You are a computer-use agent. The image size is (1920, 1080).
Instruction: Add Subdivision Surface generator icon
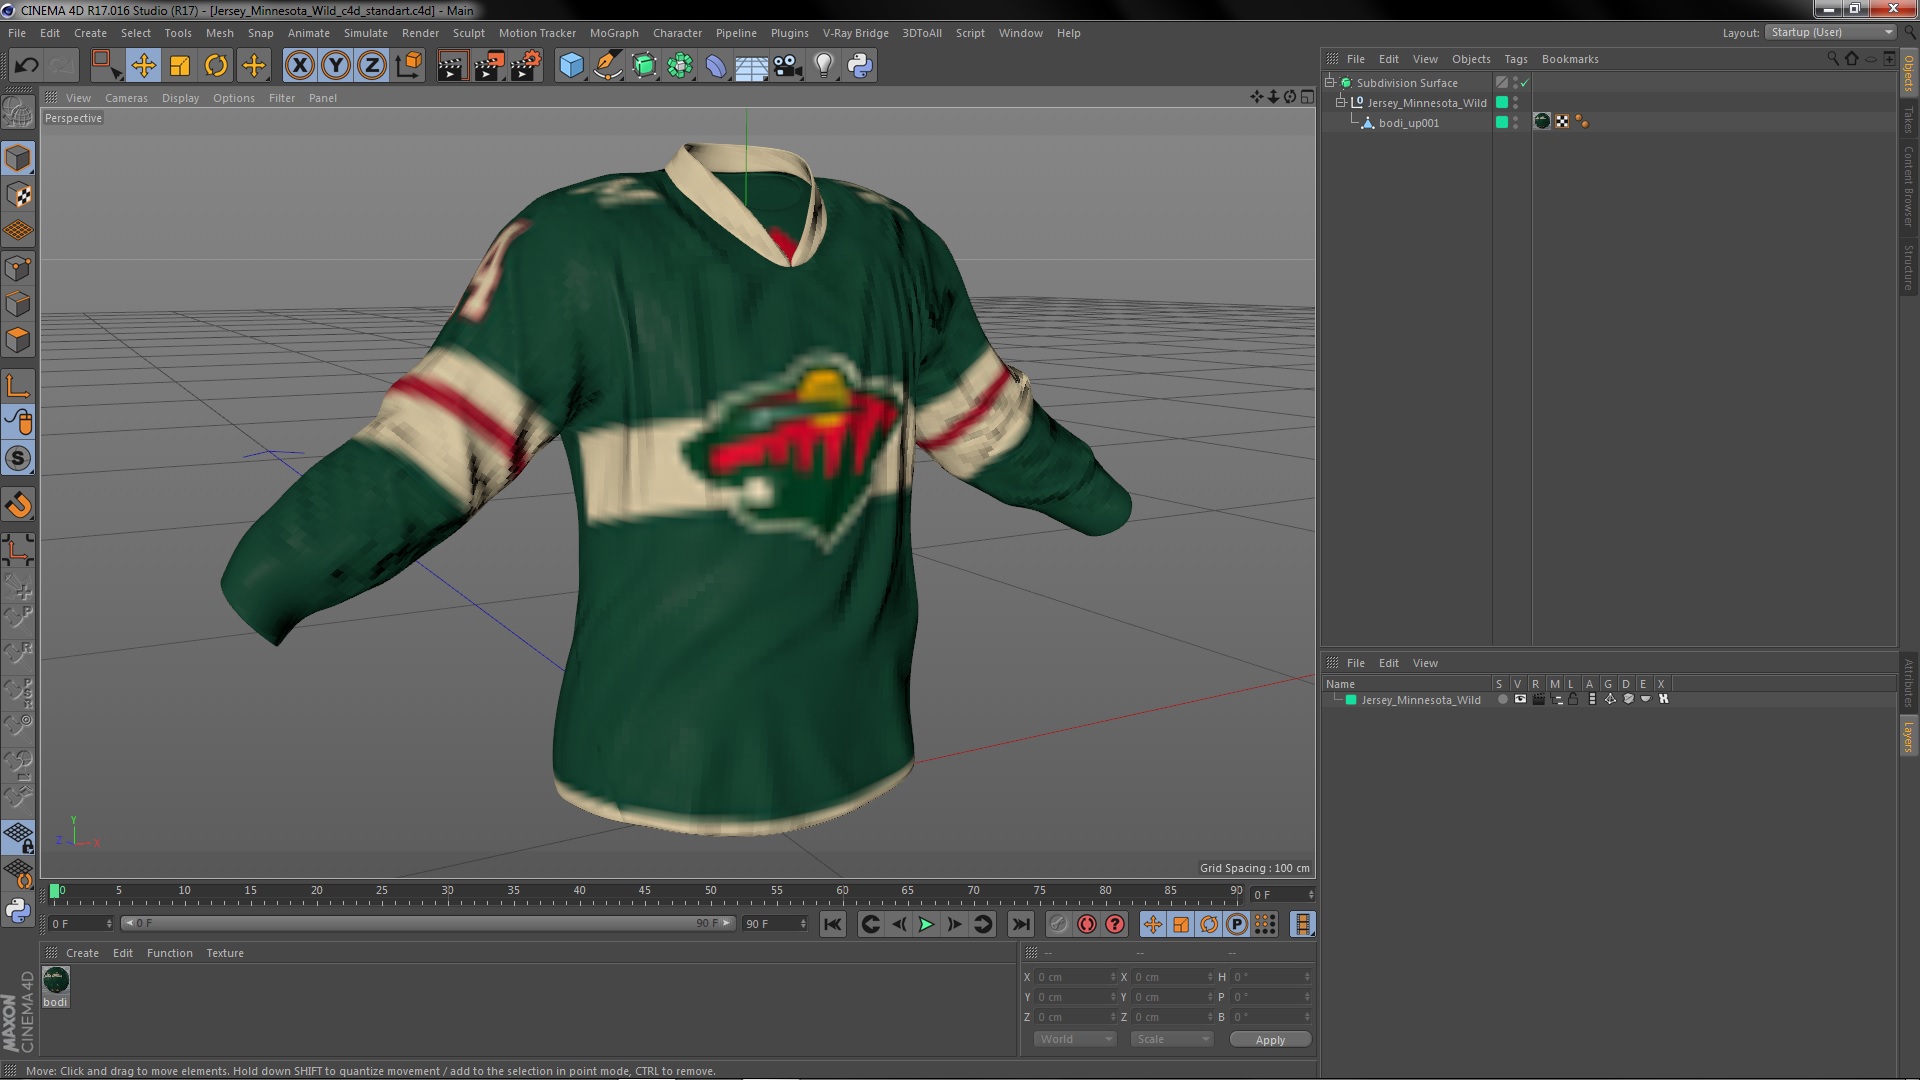(644, 66)
